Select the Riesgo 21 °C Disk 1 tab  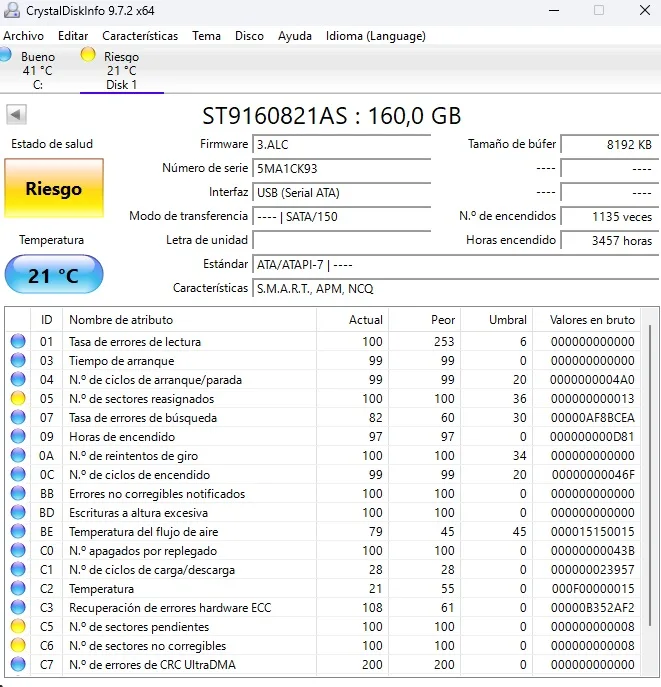(x=122, y=70)
